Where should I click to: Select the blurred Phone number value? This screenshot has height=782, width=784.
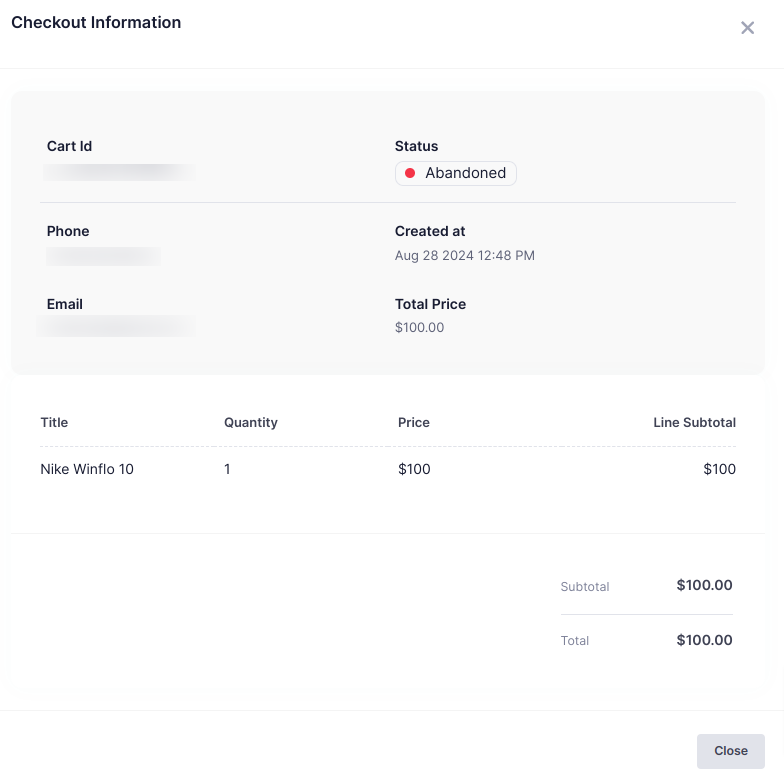point(104,256)
